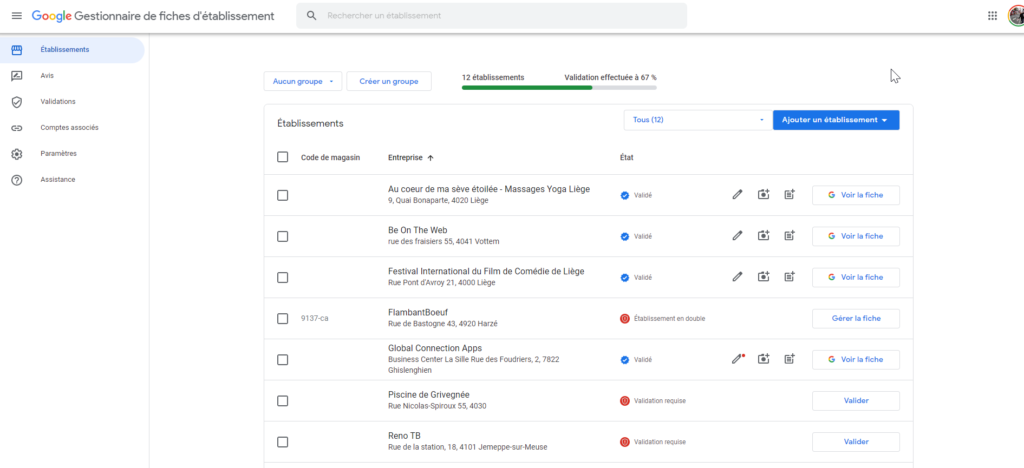Open the account profile avatar
1024x468 pixels.
(1016, 16)
